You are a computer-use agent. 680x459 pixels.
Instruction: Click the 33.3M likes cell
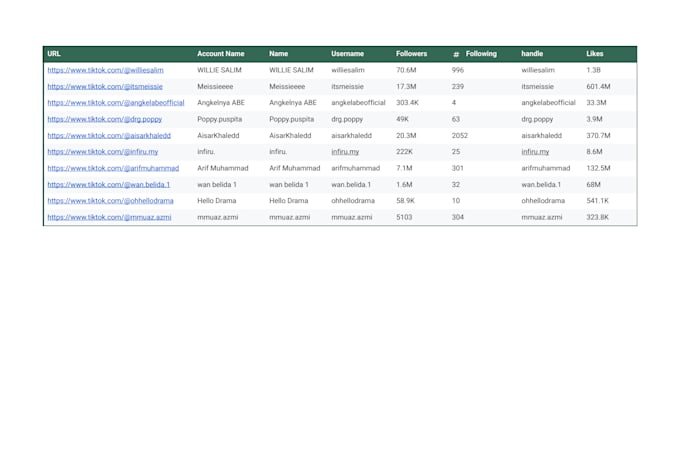(596, 103)
